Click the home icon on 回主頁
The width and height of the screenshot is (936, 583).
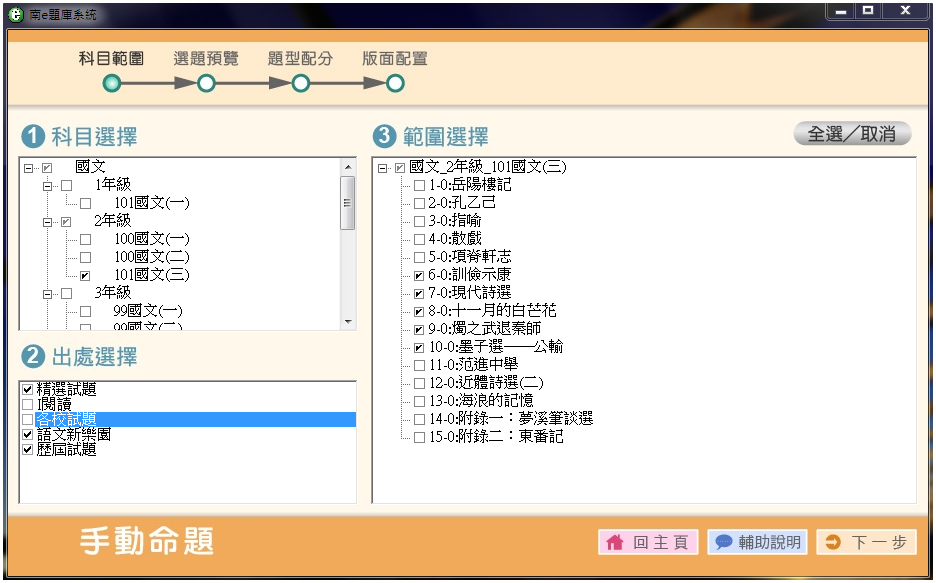tap(615, 543)
